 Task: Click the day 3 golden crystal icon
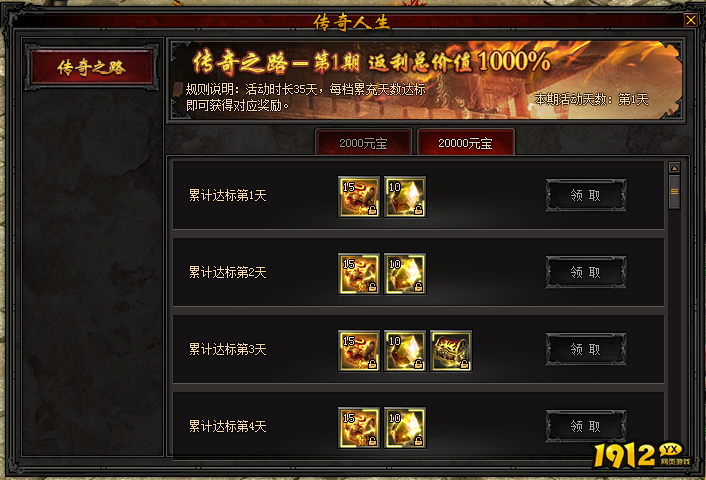coord(405,351)
